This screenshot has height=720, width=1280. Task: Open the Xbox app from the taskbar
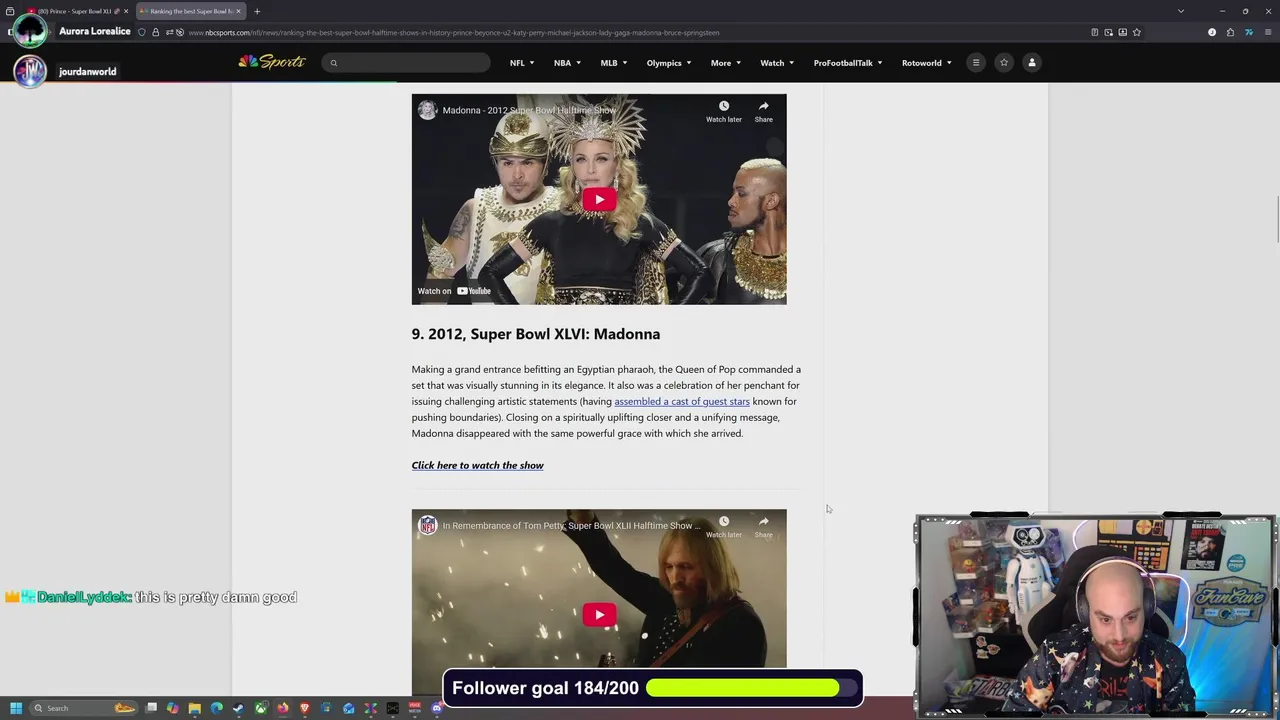[260, 708]
